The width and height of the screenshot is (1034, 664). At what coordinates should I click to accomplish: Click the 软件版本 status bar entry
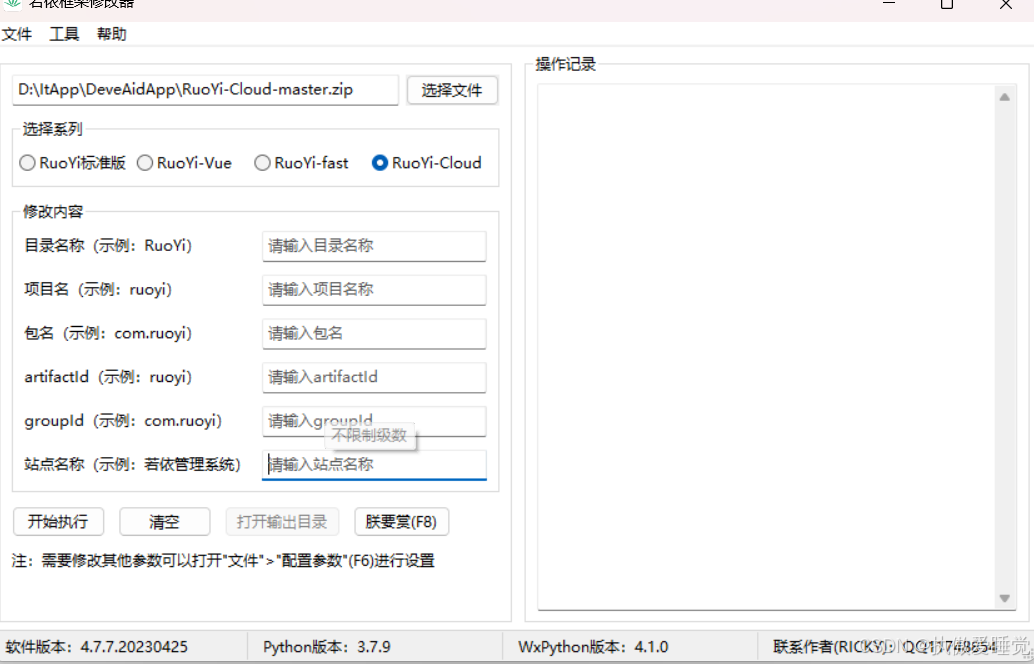[x=96, y=647]
